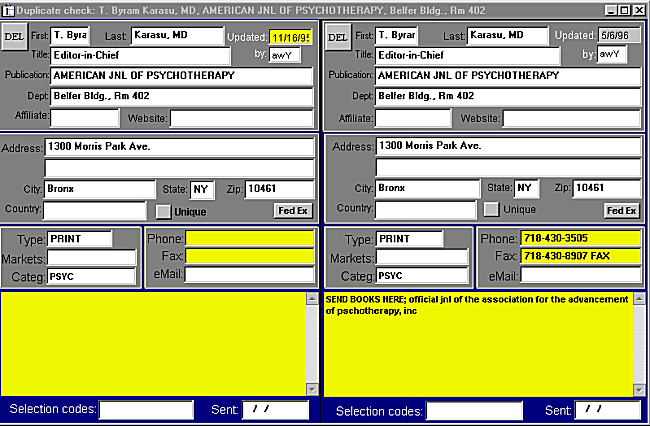This screenshot has height=426, width=650.
Task: Click the empty left Phone field
Action: click(249, 239)
